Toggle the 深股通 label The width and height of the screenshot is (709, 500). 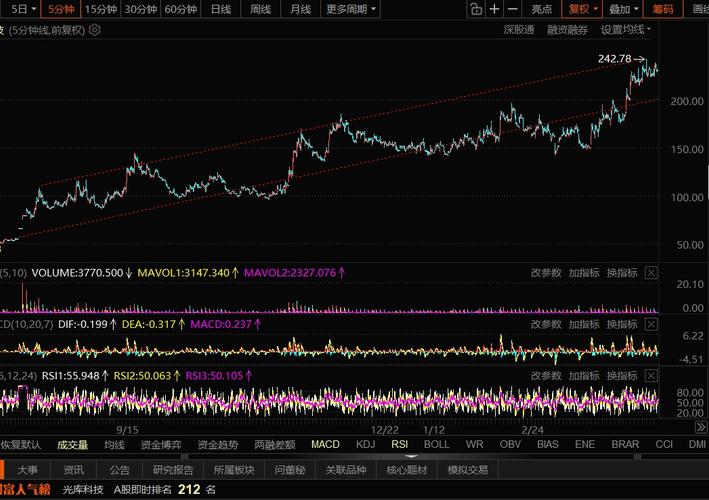tap(518, 29)
